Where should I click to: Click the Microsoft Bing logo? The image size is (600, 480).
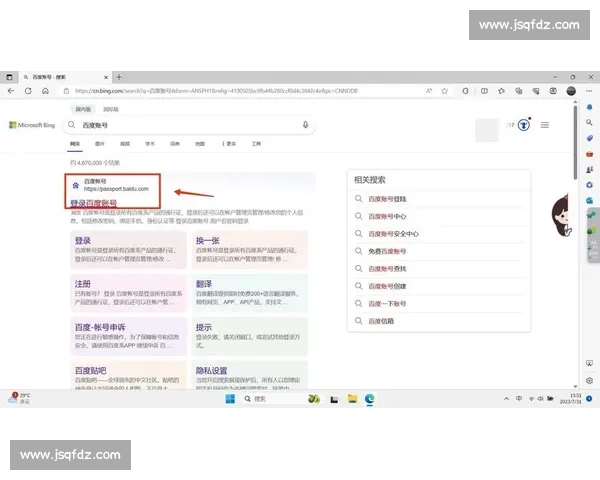[x=32, y=125]
